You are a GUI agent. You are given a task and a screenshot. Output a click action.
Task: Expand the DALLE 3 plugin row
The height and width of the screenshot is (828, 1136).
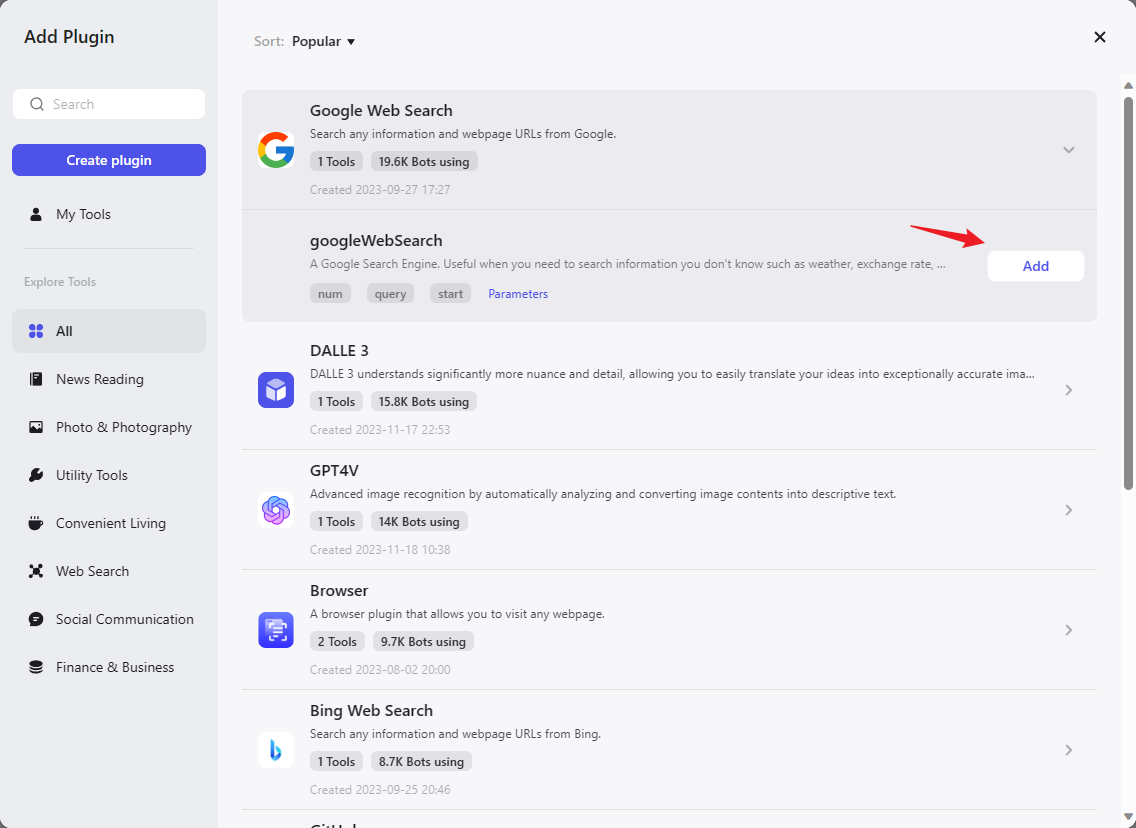point(1068,390)
